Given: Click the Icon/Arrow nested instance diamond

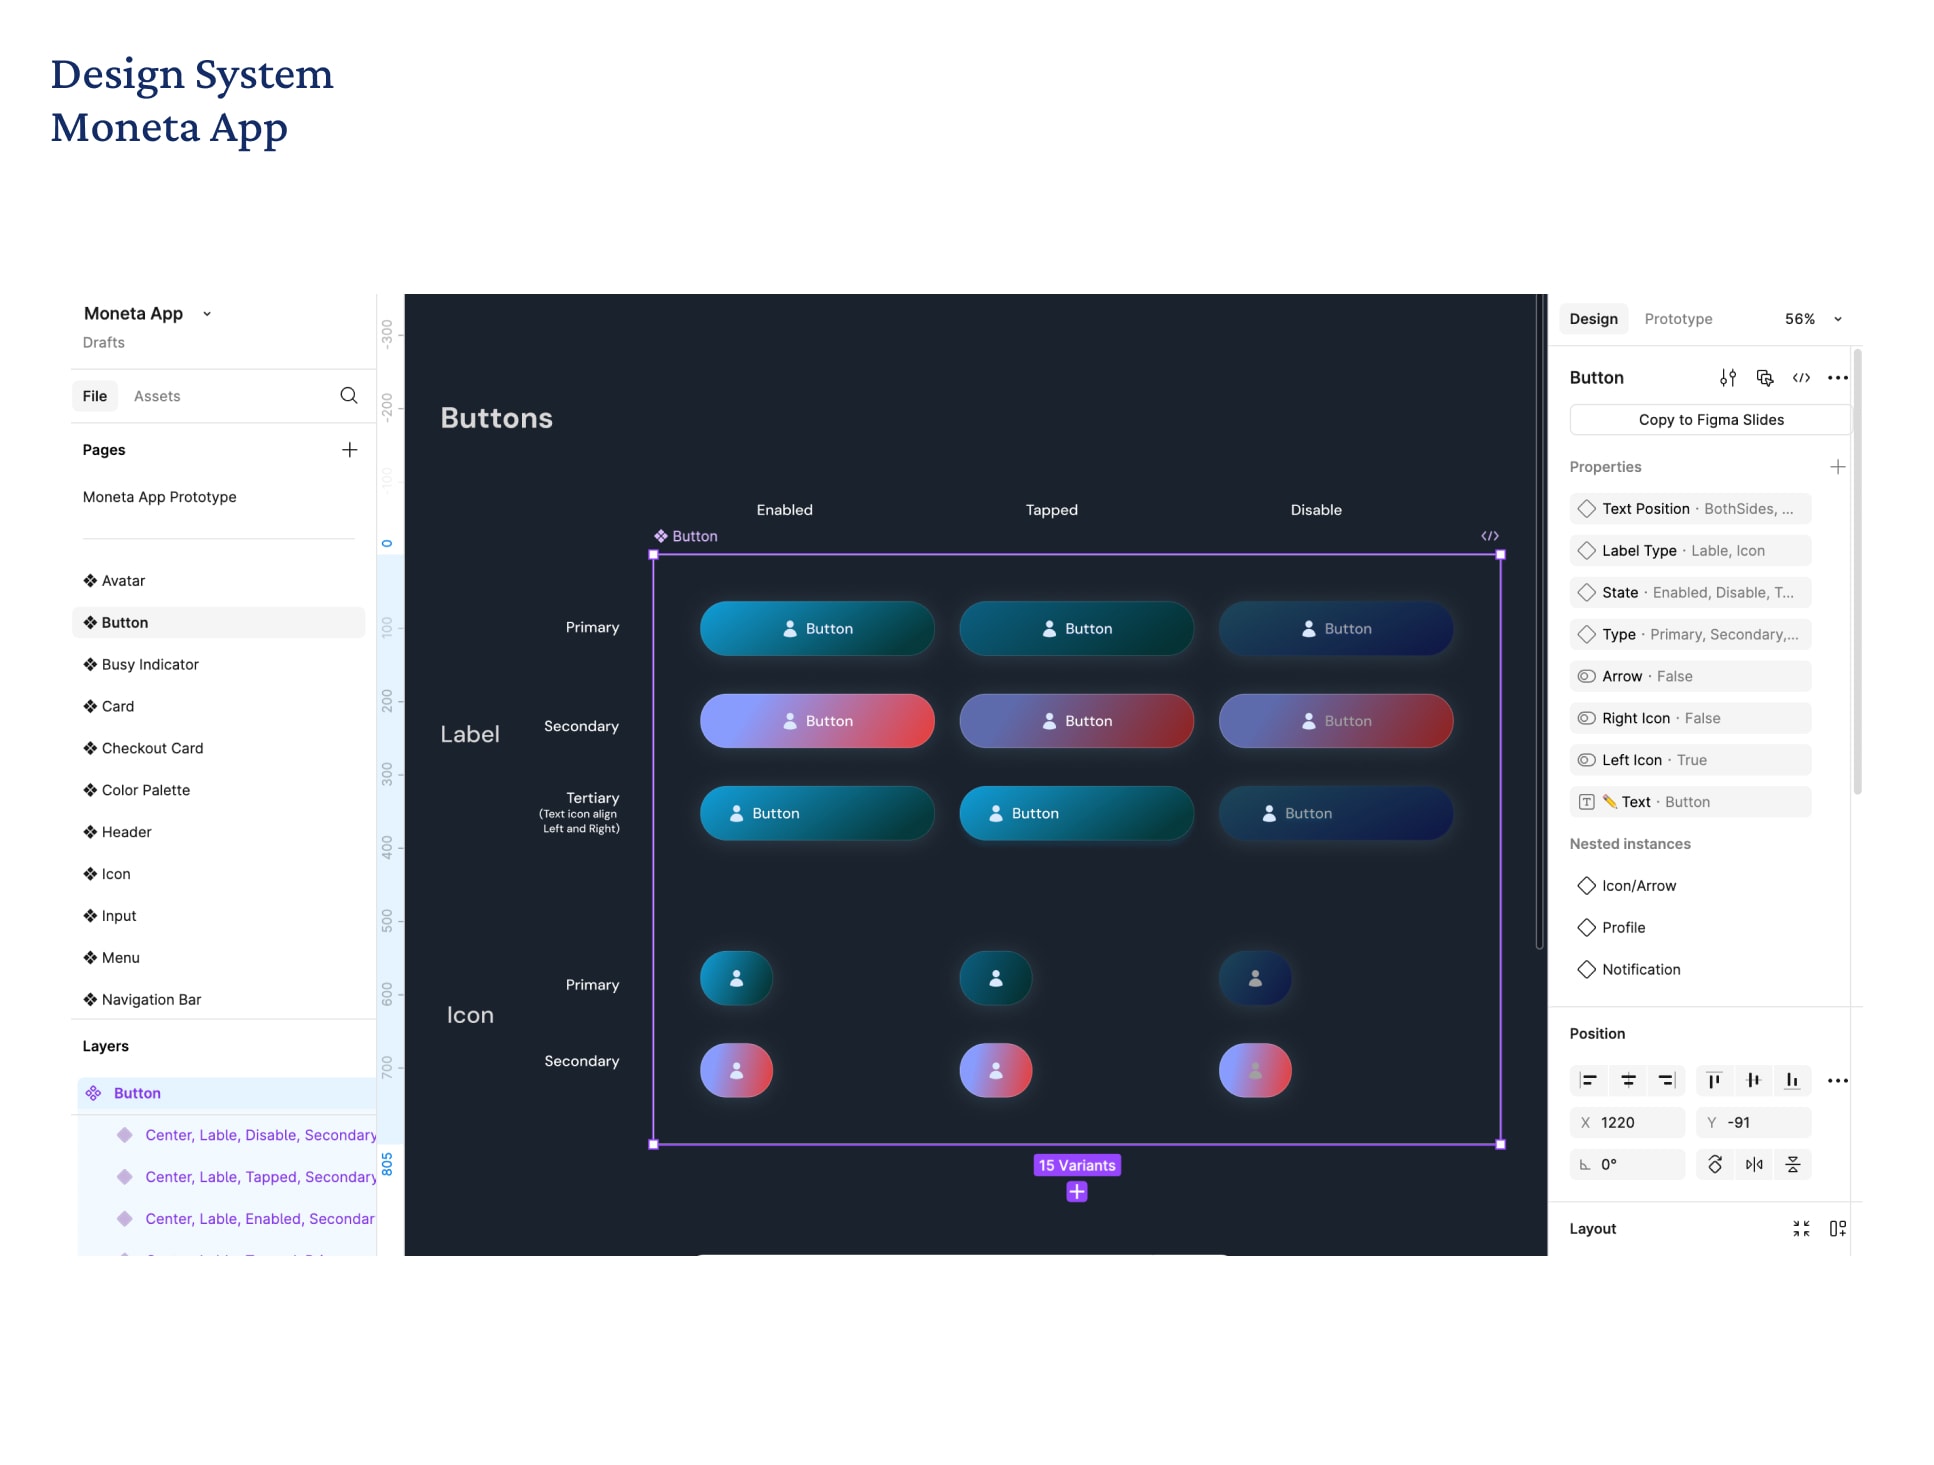Looking at the screenshot, I should (1586, 886).
